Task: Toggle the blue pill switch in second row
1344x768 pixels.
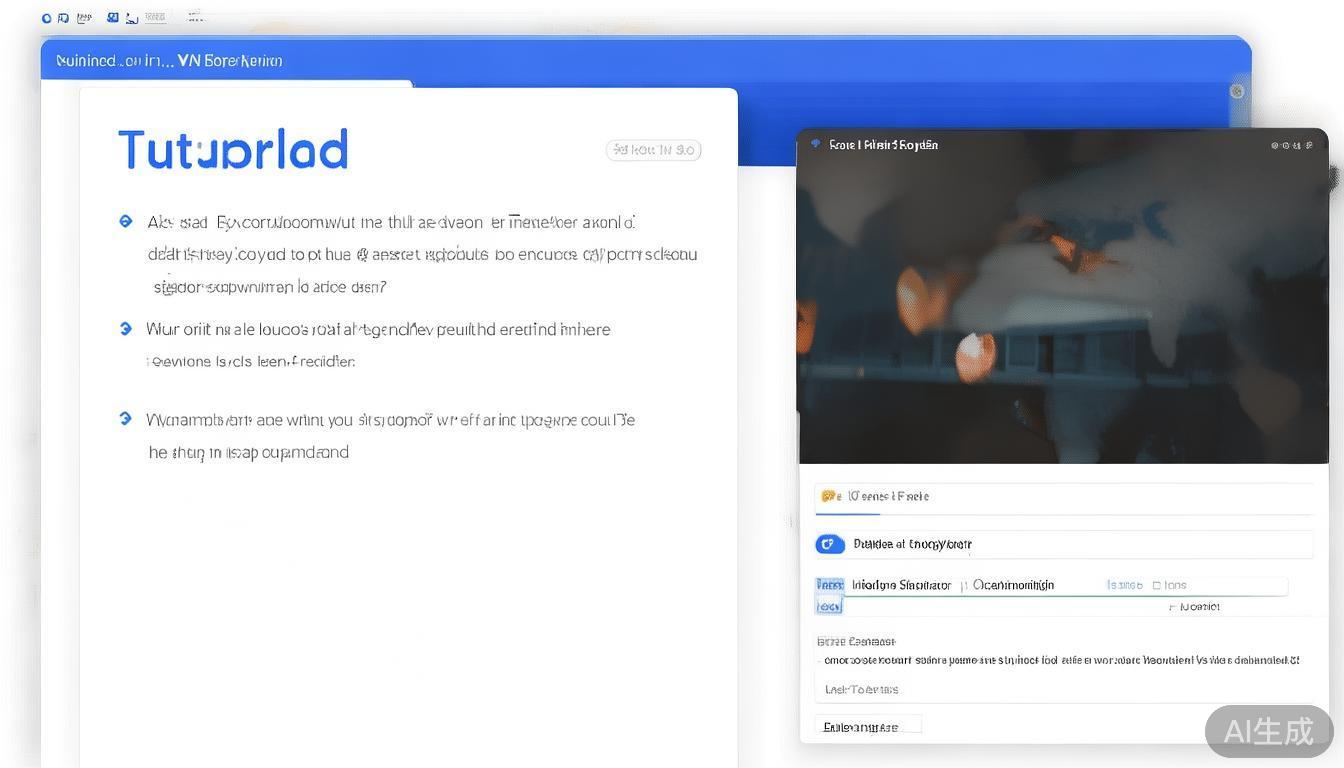Action: [830, 544]
